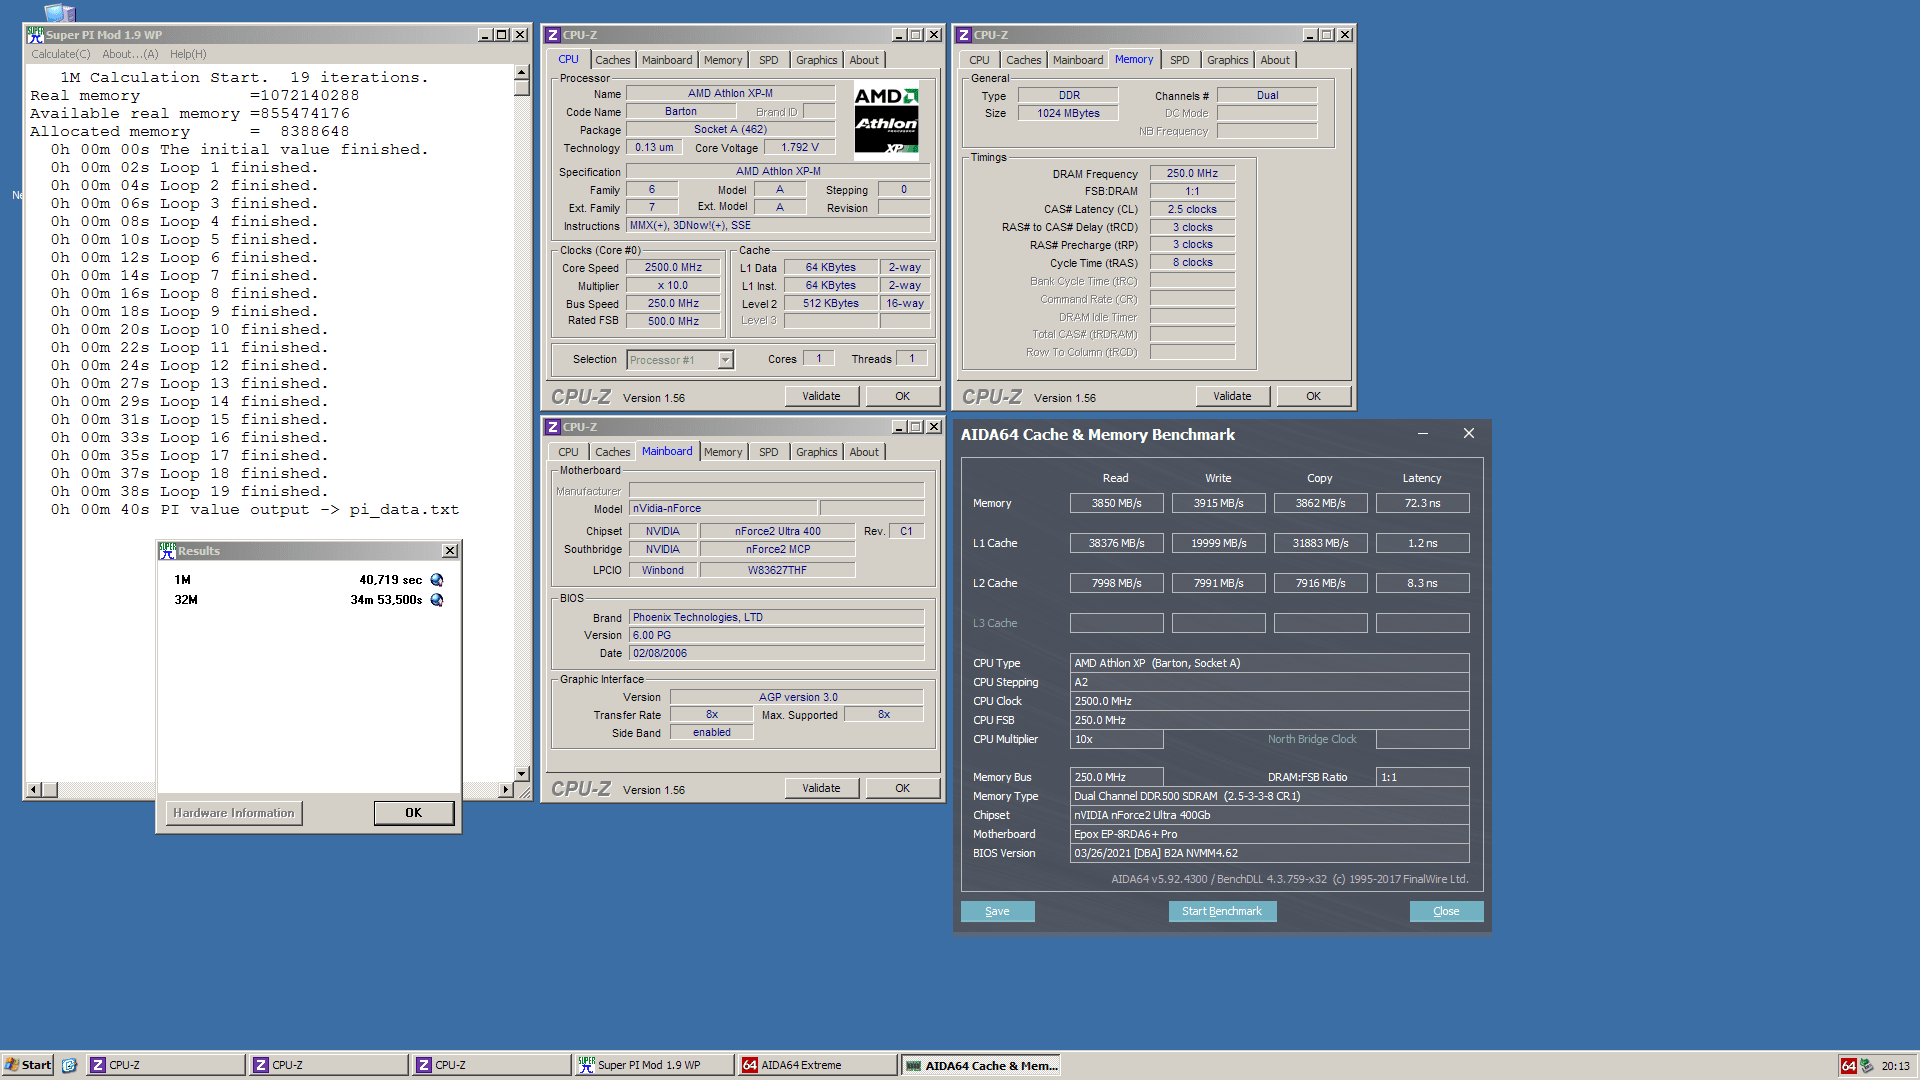
Task: Click scroll left arrow in Super PI log
Action: [33, 790]
